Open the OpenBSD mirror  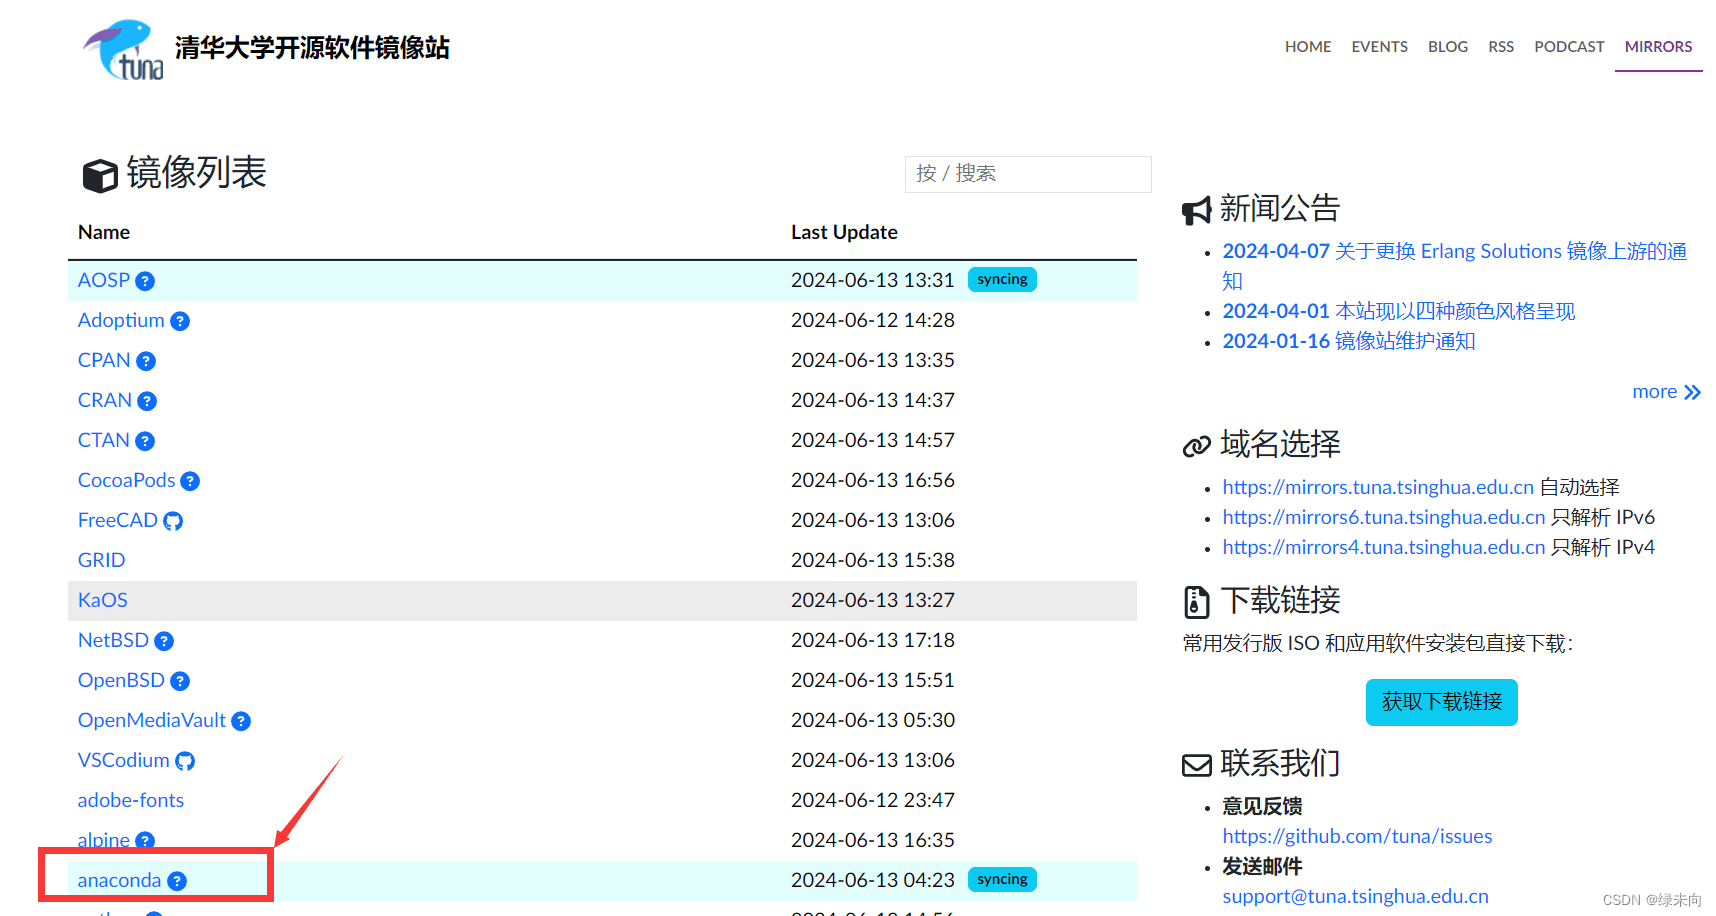(121, 680)
